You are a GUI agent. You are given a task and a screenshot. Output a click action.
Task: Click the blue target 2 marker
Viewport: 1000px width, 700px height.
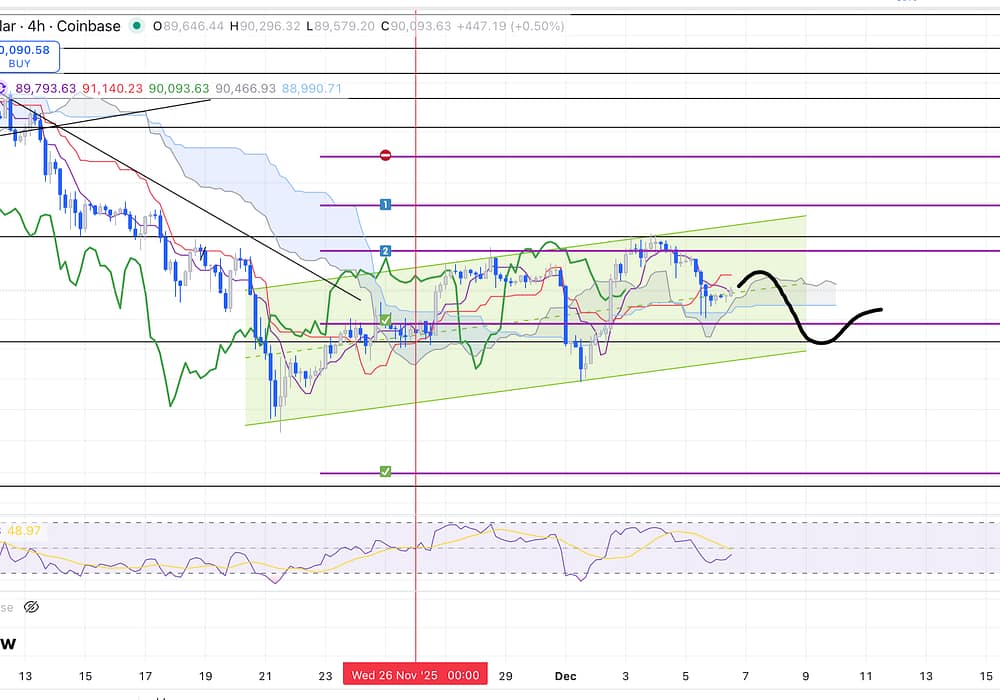(385, 250)
